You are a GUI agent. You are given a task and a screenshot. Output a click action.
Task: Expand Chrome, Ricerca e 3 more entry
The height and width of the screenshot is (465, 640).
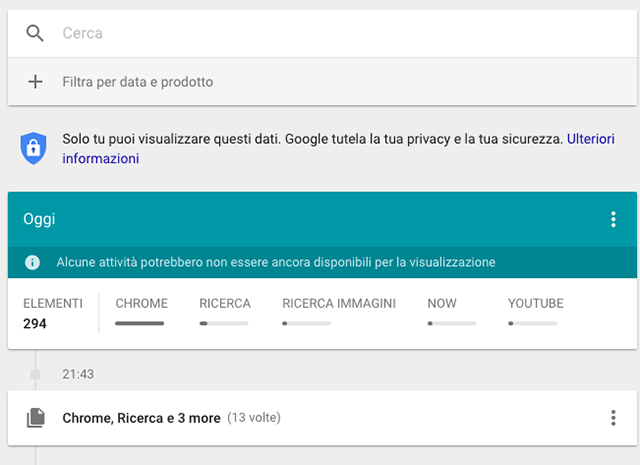click(141, 418)
